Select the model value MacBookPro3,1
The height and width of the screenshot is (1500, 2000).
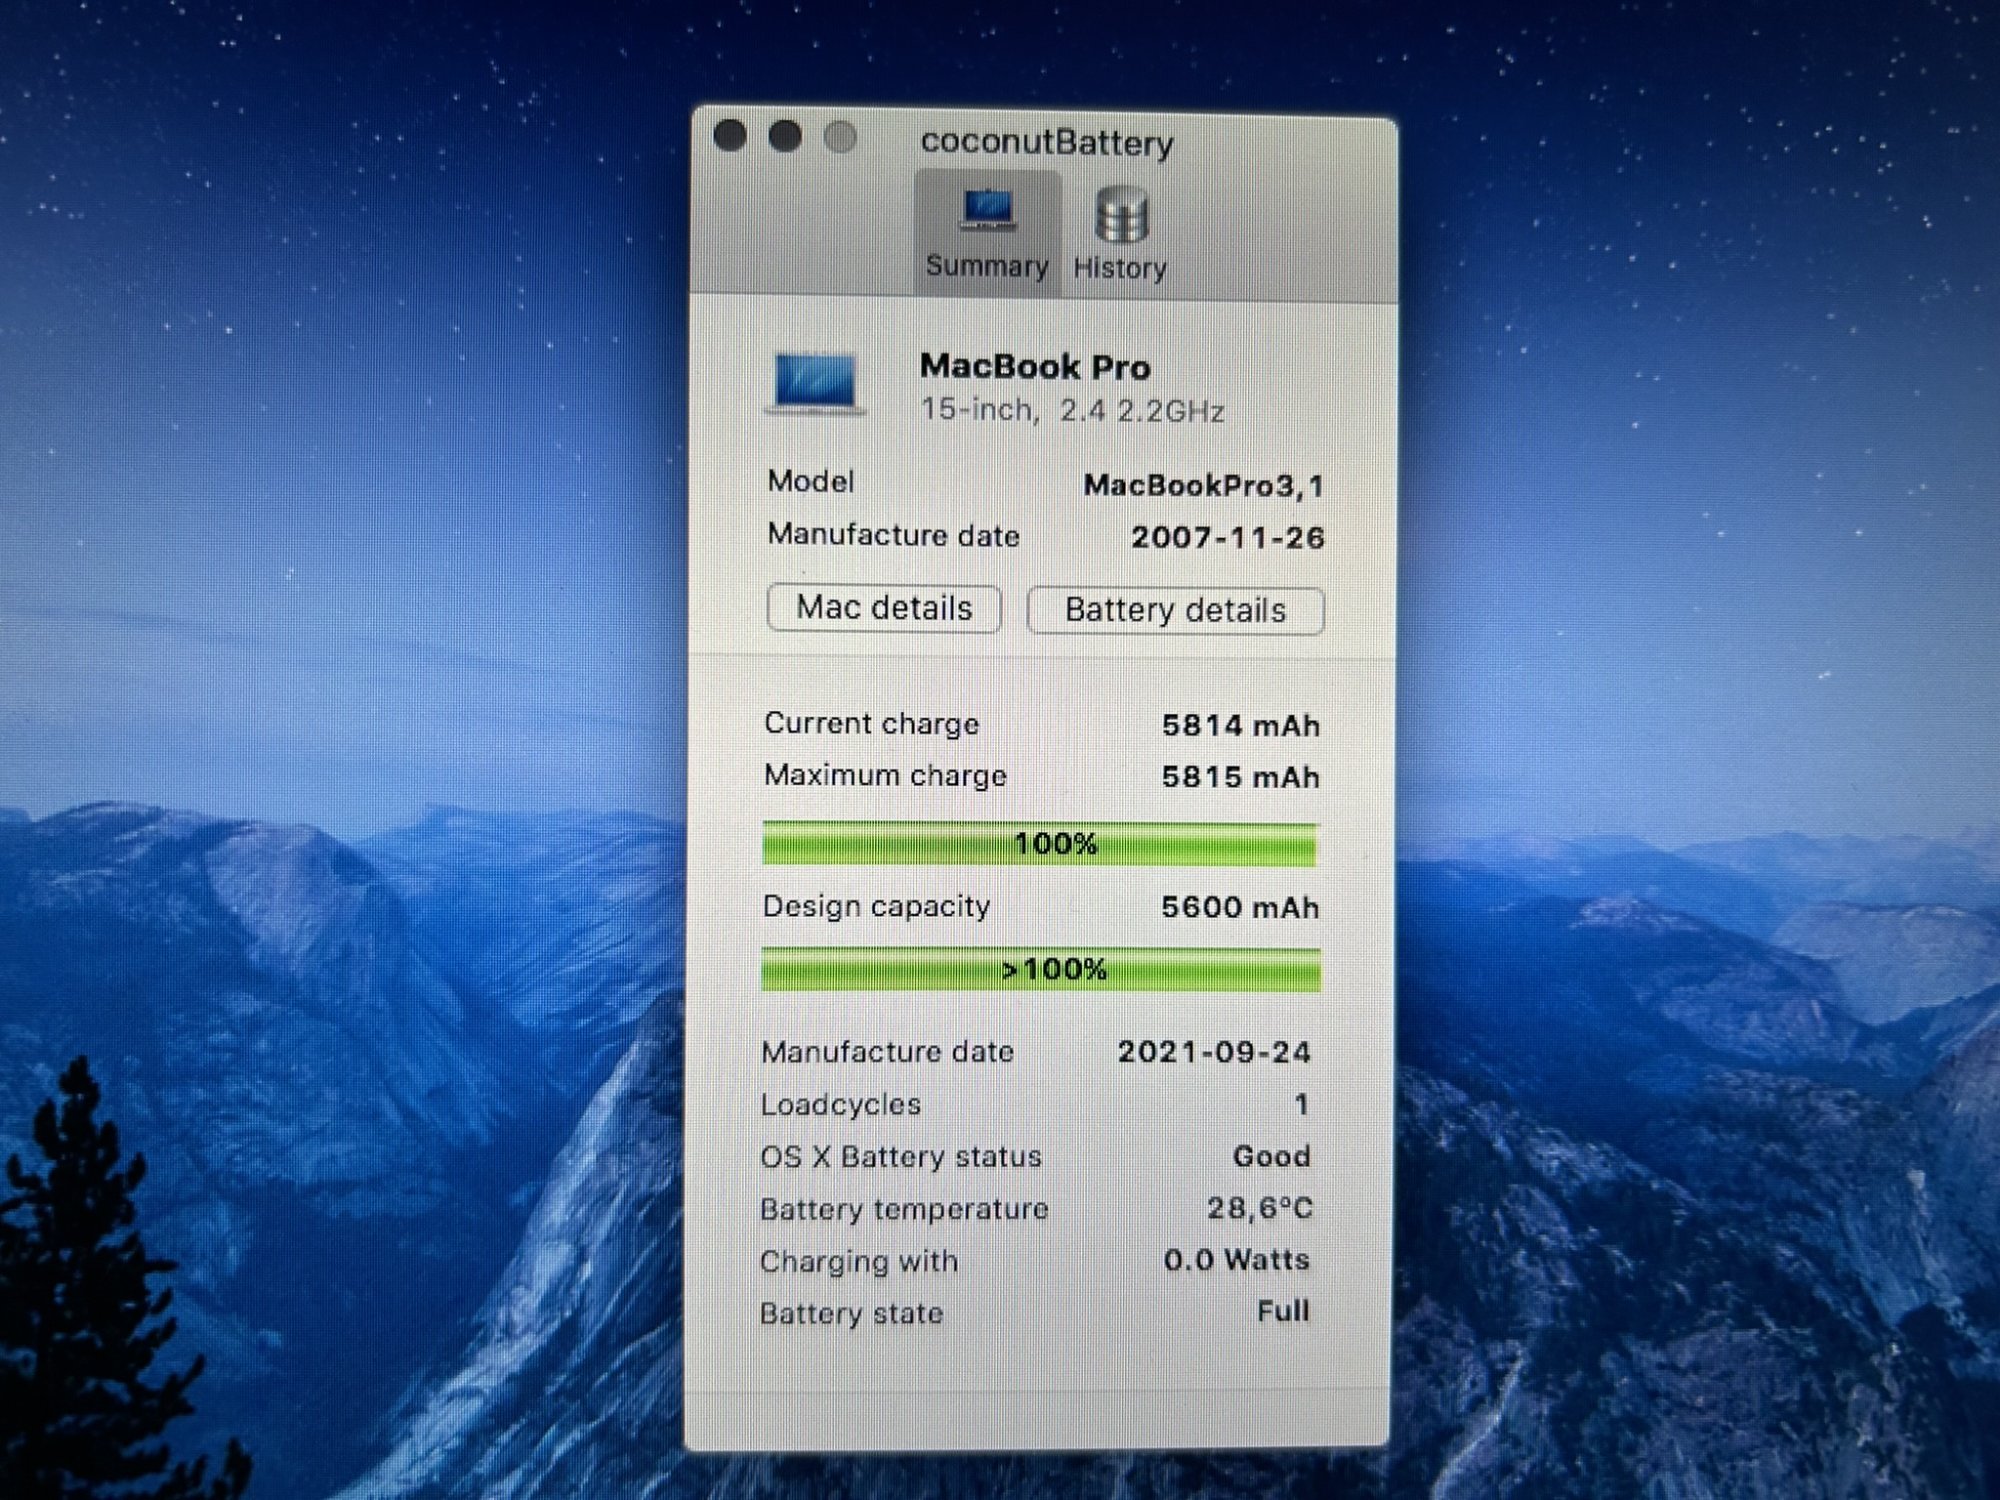pos(1204,486)
